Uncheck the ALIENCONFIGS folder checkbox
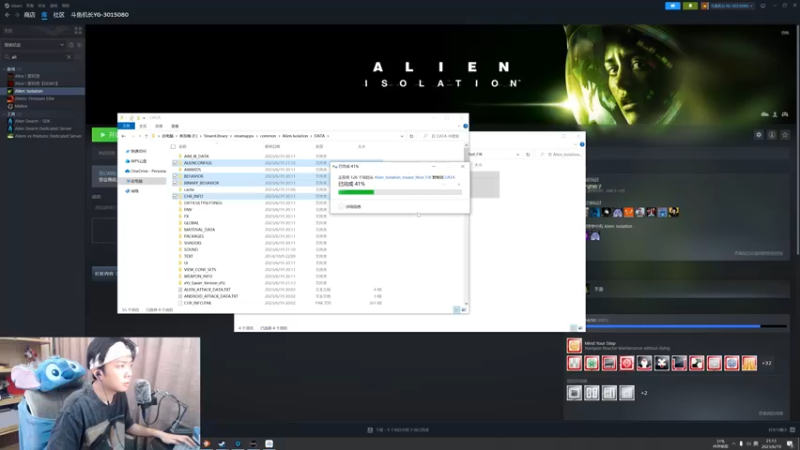The image size is (800, 450). click(x=175, y=163)
